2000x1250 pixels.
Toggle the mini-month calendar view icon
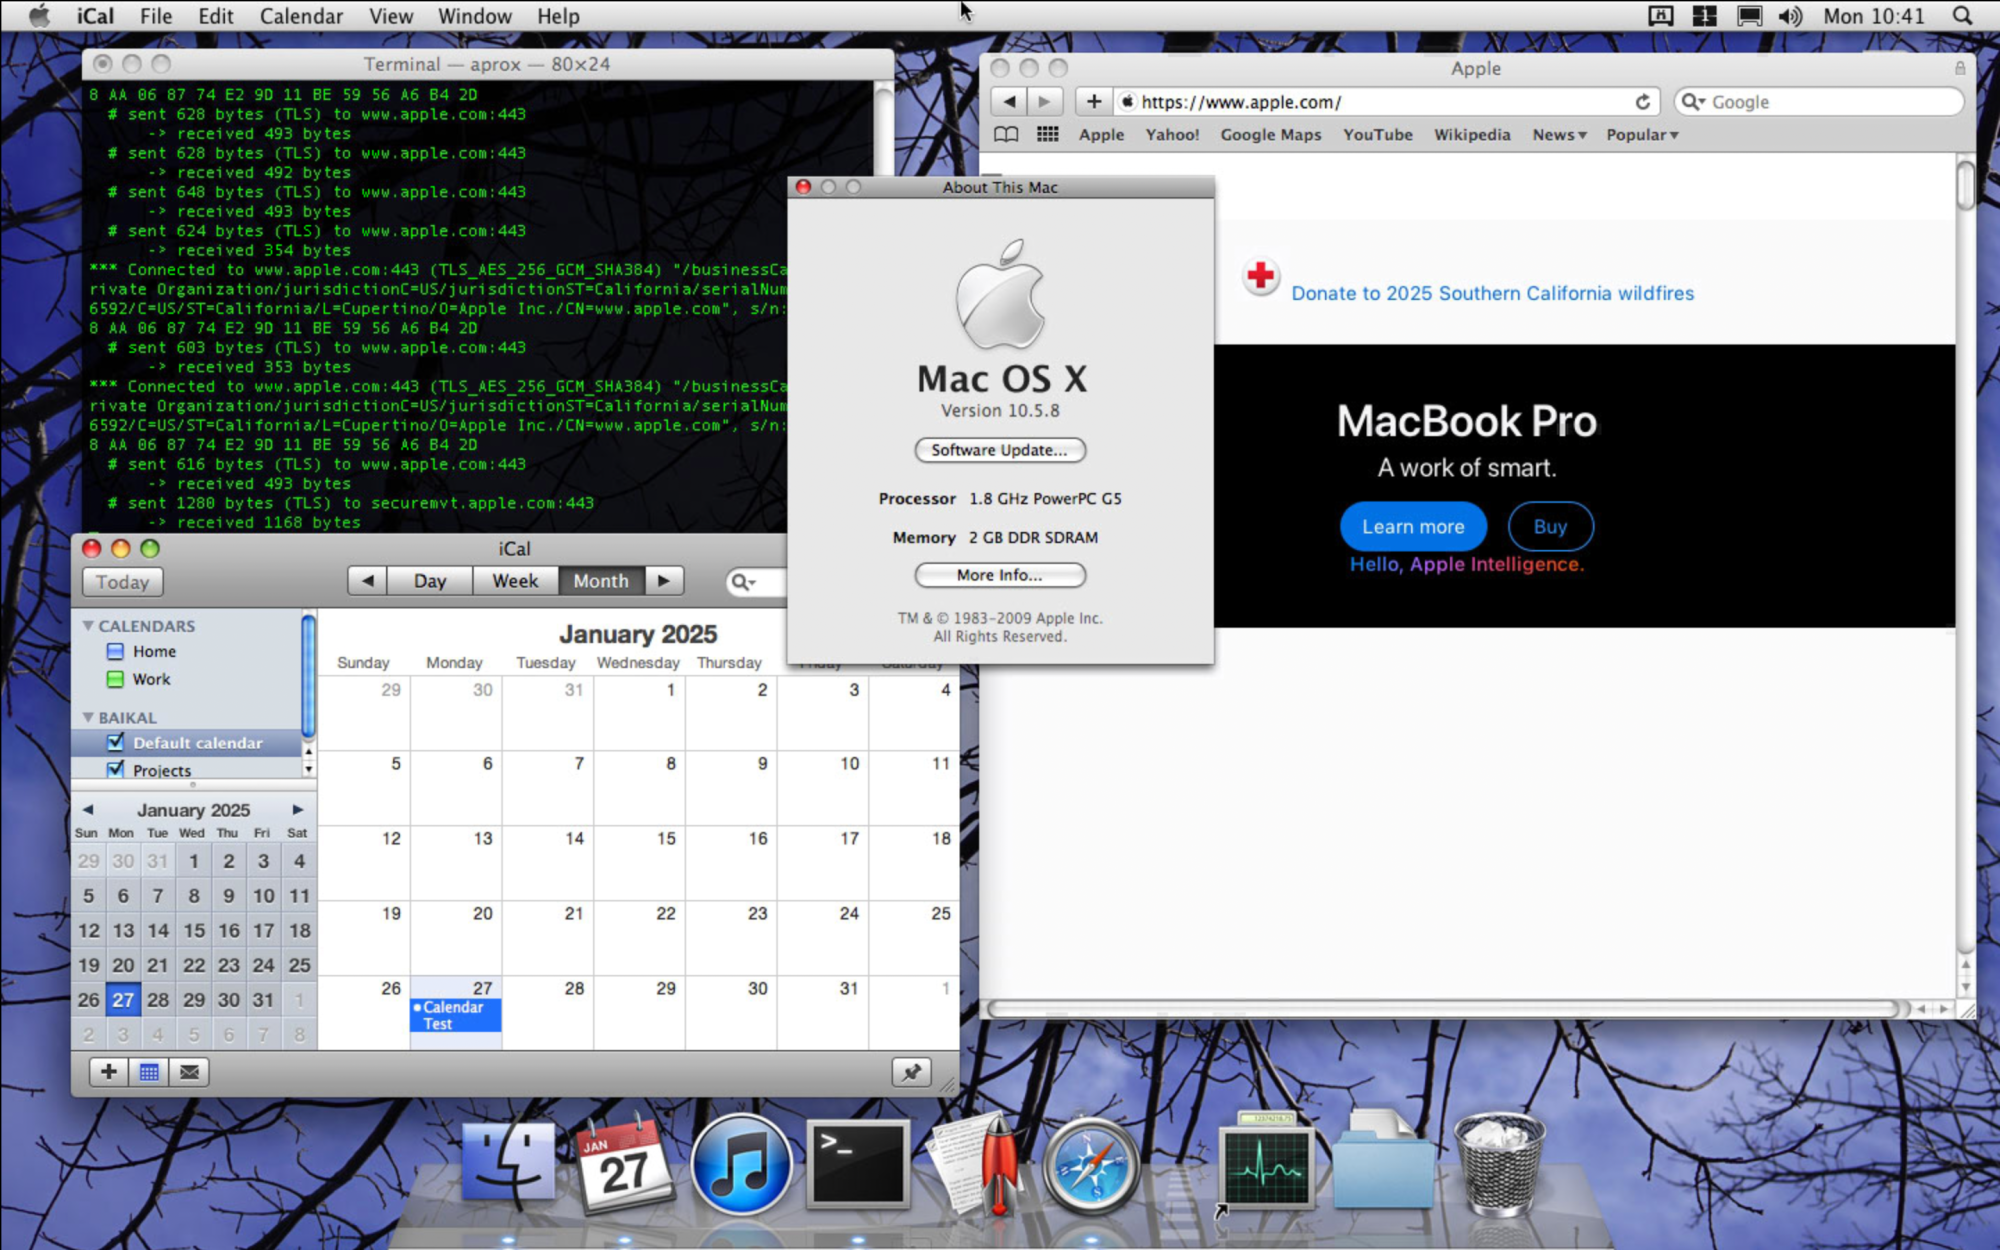[149, 1072]
